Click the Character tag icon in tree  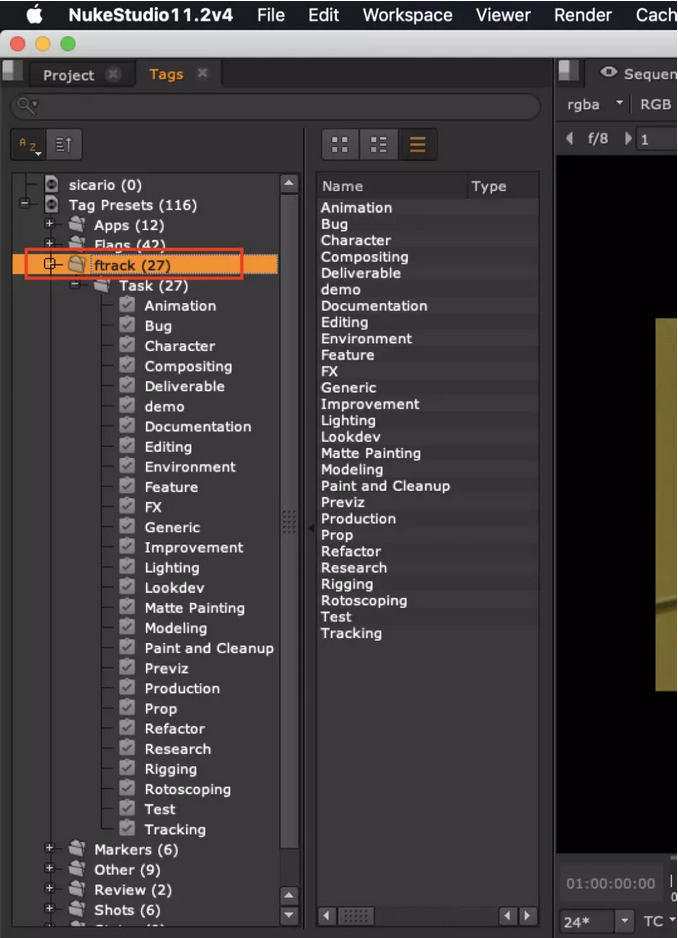click(127, 345)
